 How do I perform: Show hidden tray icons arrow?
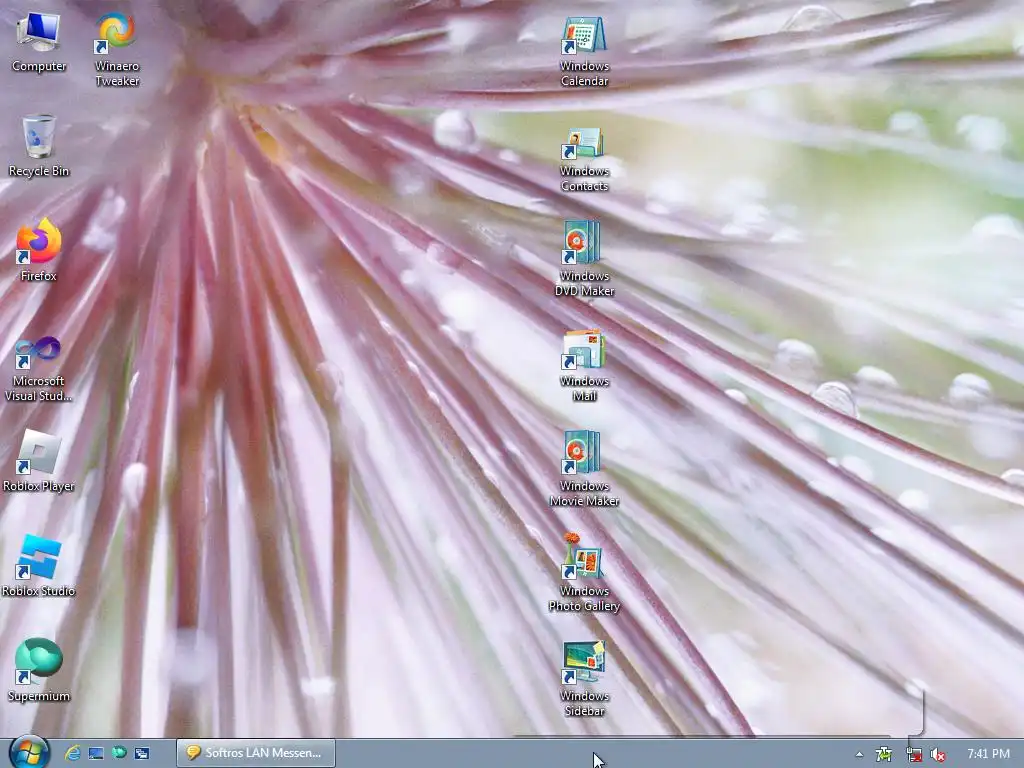[859, 754]
